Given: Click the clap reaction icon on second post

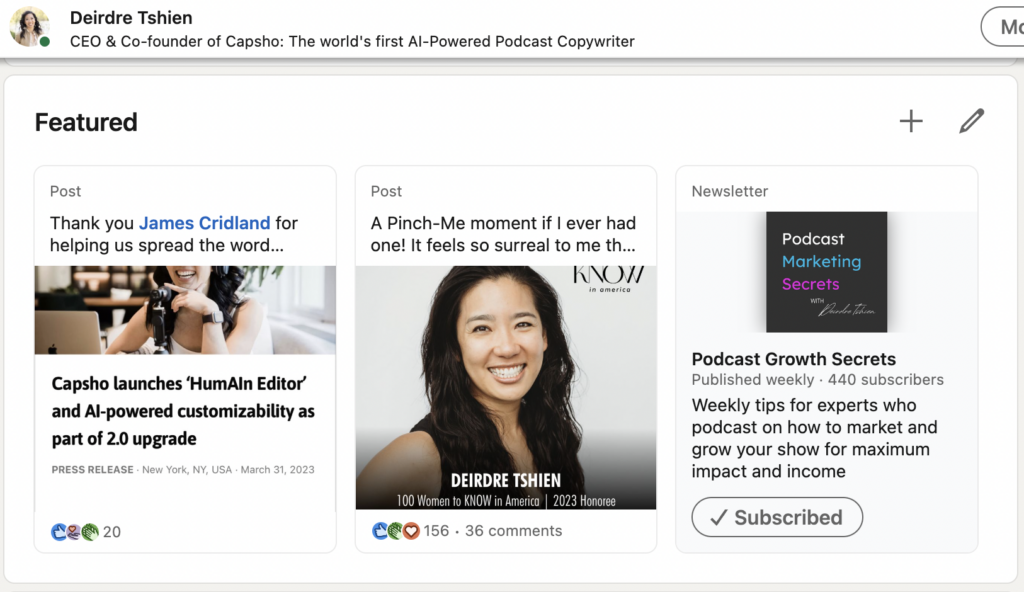Looking at the screenshot, I should tap(395, 531).
